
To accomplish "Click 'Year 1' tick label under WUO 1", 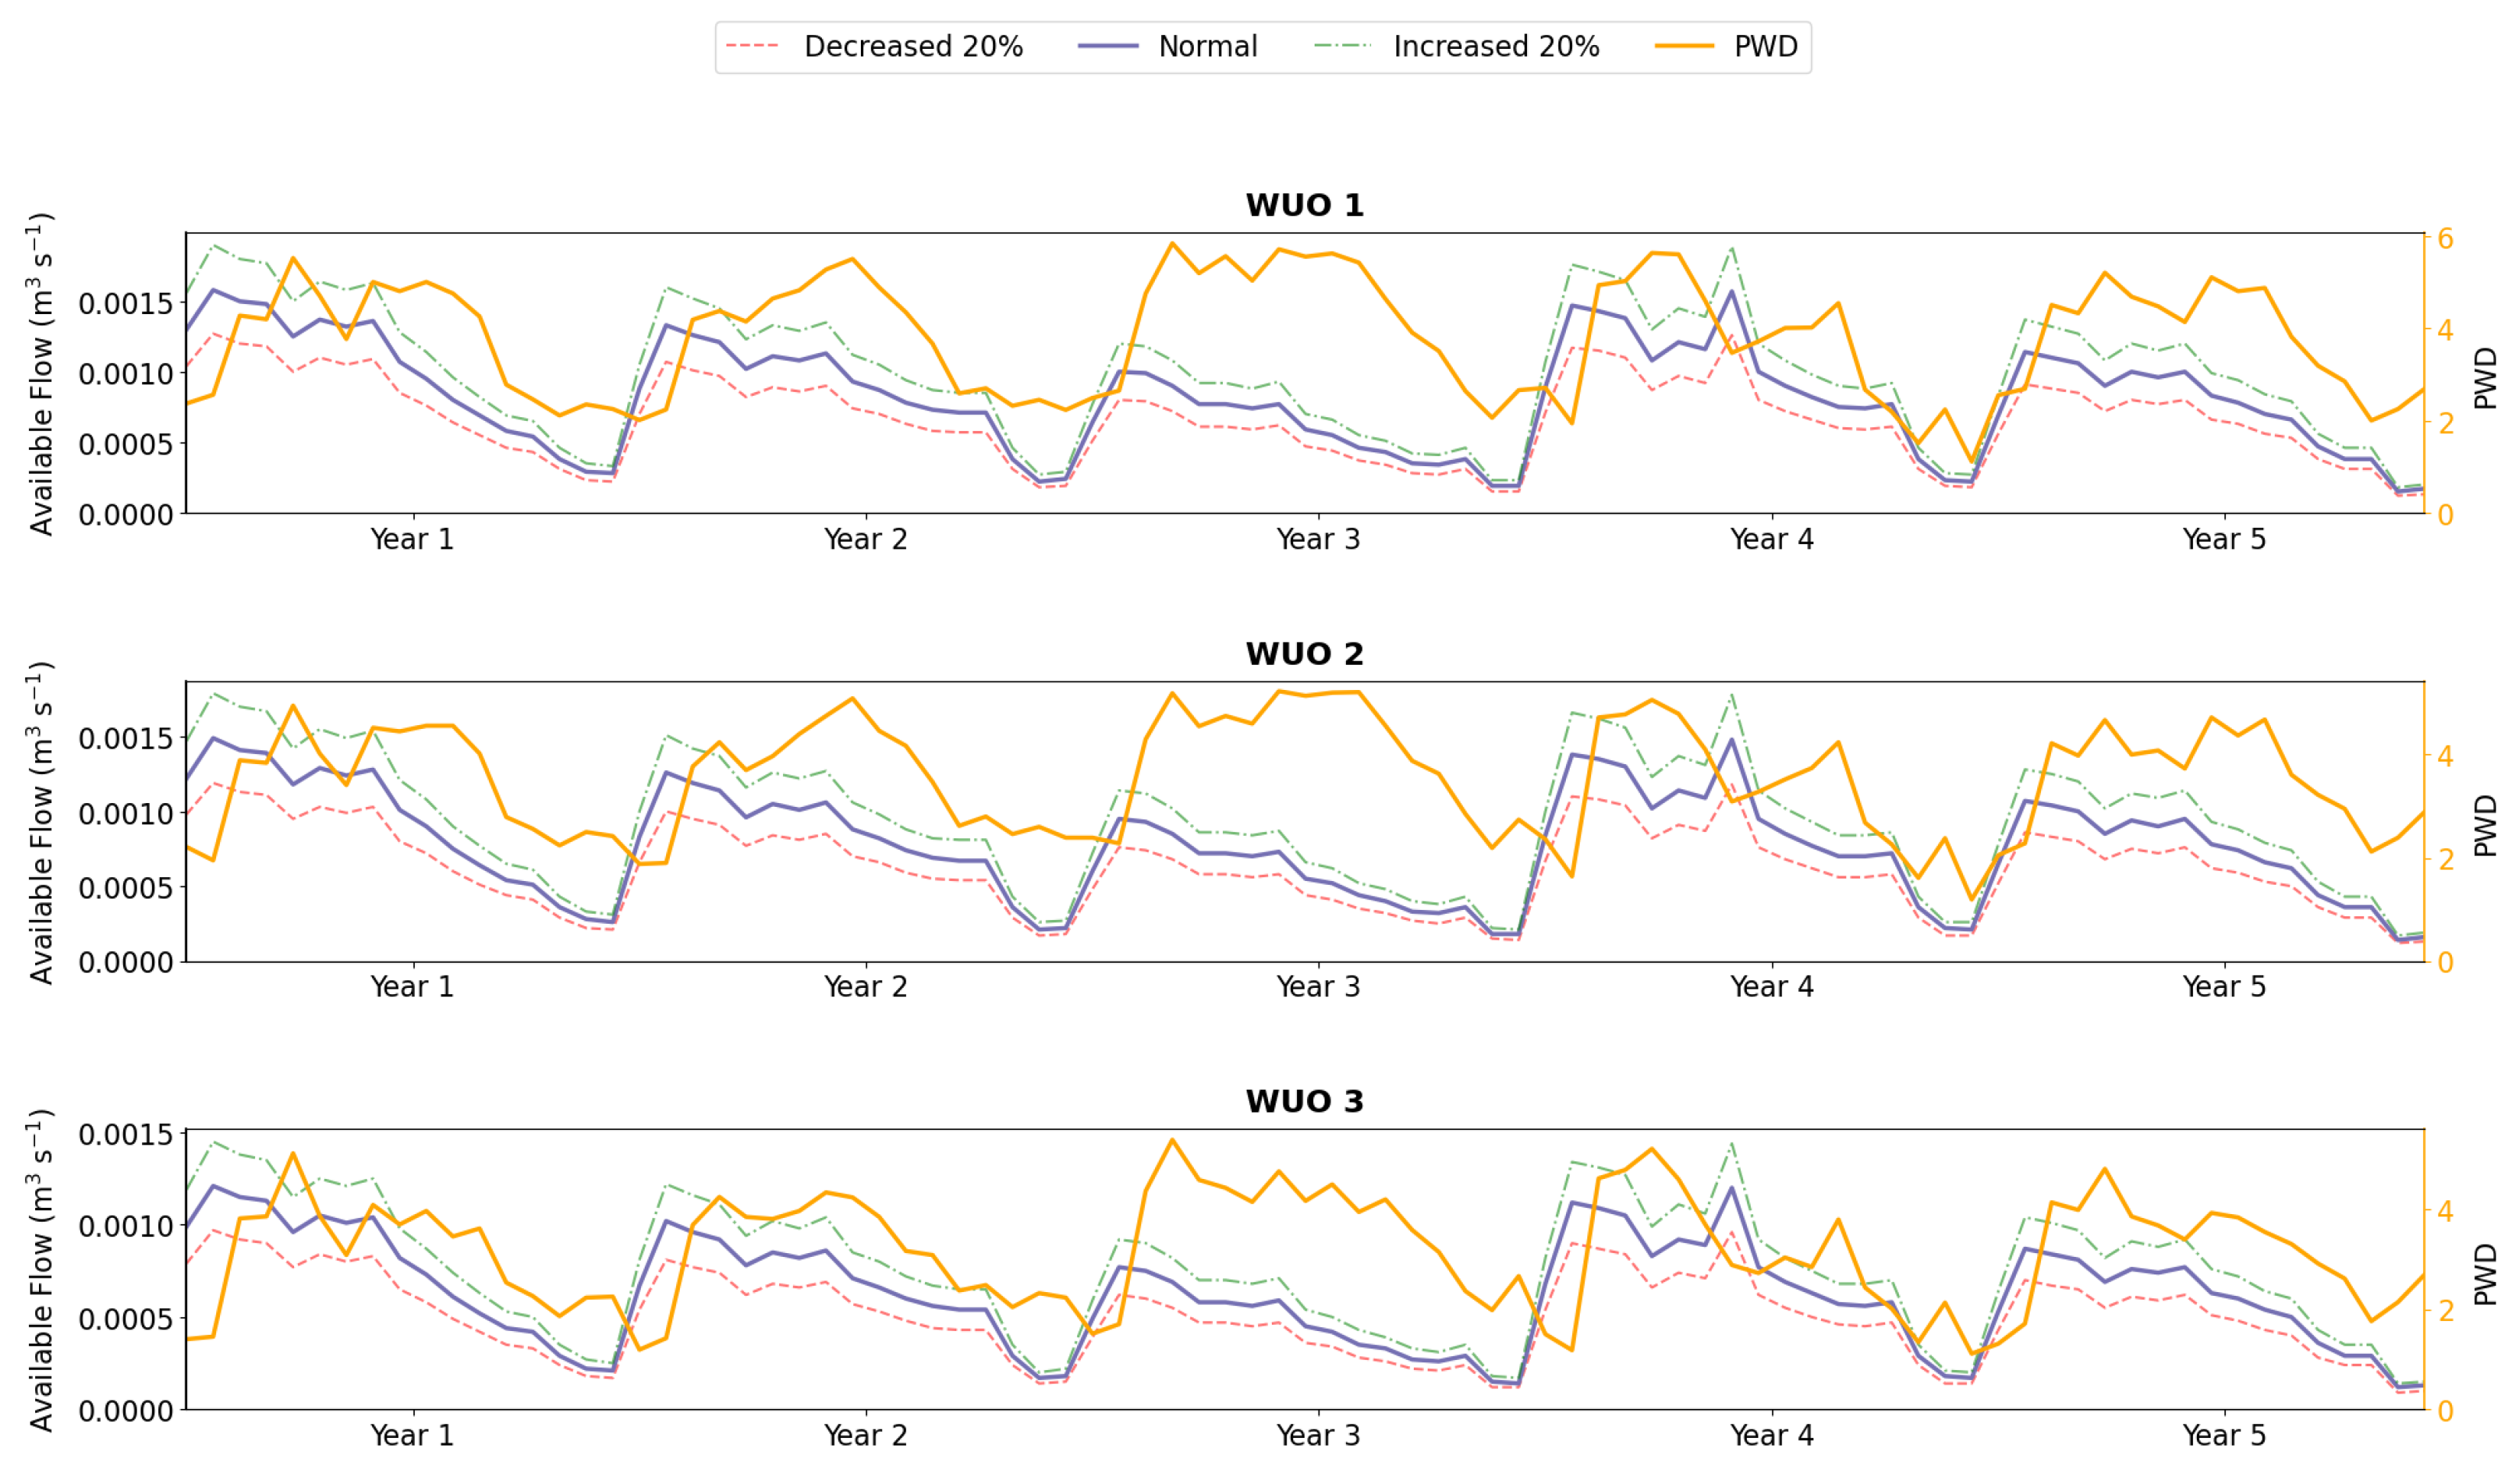I will [412, 540].
